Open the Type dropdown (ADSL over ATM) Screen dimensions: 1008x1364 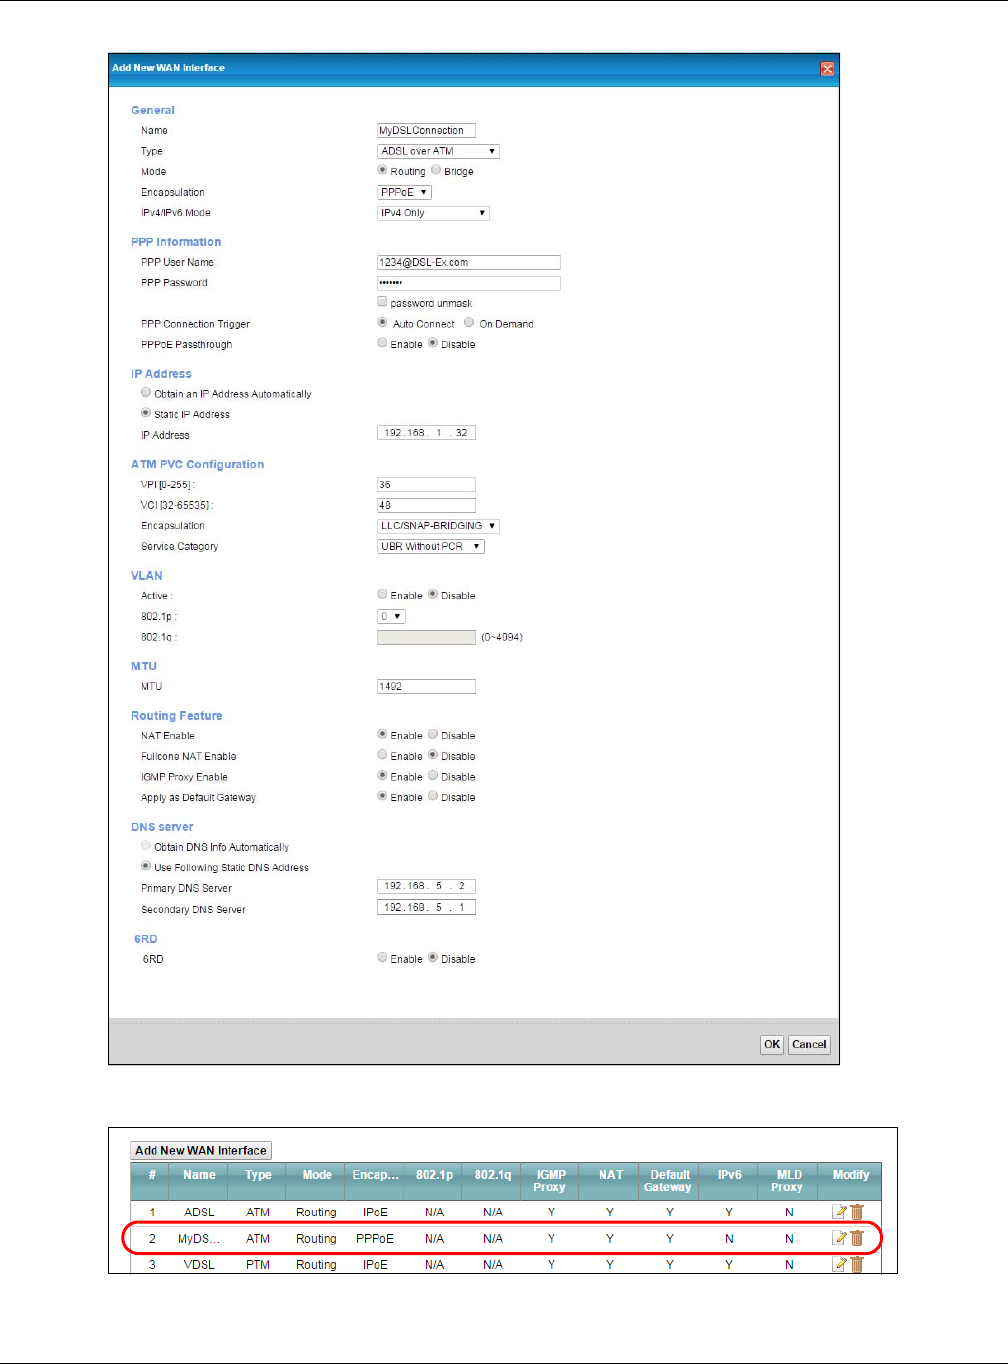[x=438, y=151]
